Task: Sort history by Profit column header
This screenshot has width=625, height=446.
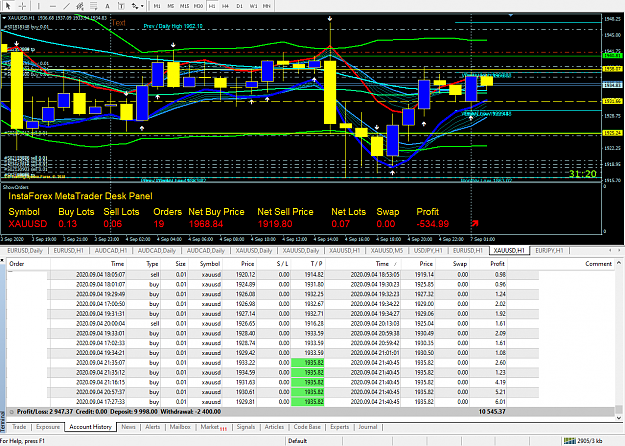Action: pyautogui.click(x=497, y=264)
